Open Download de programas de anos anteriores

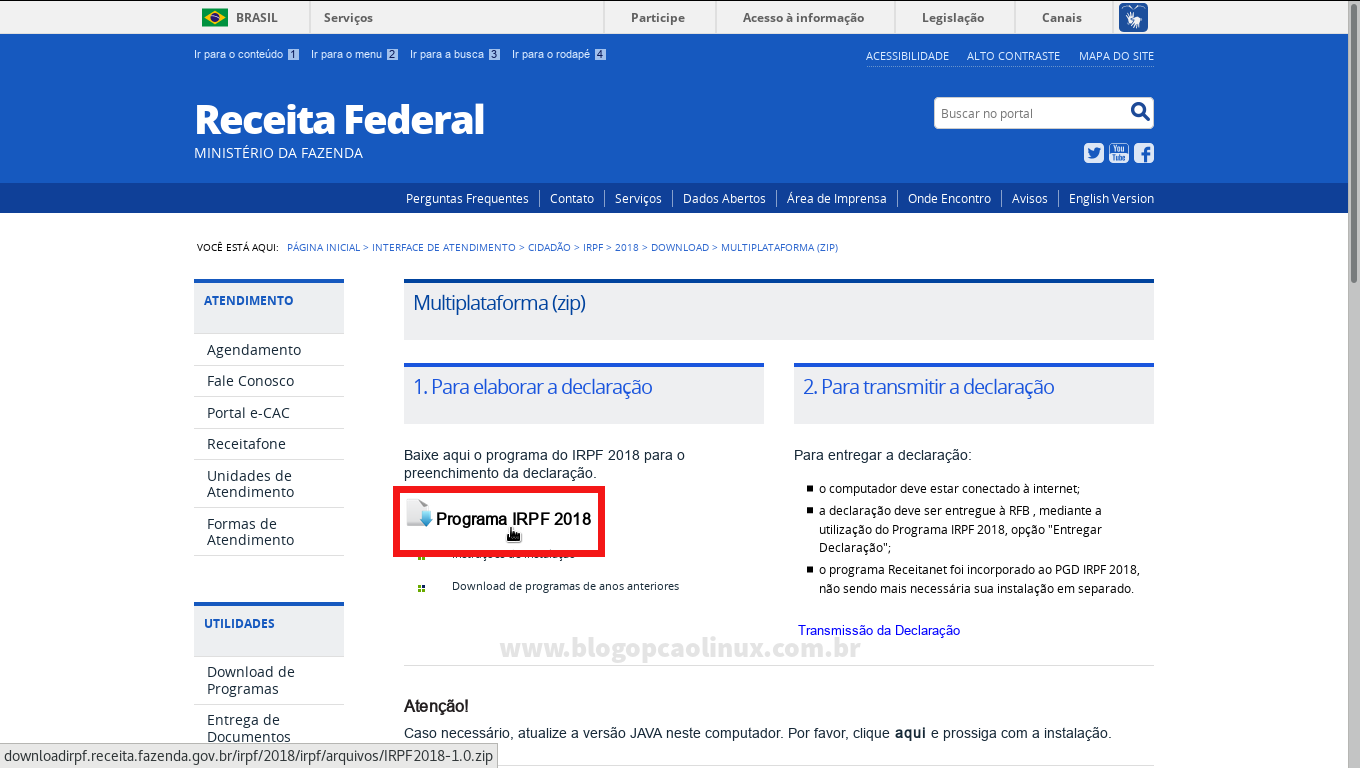click(x=565, y=586)
